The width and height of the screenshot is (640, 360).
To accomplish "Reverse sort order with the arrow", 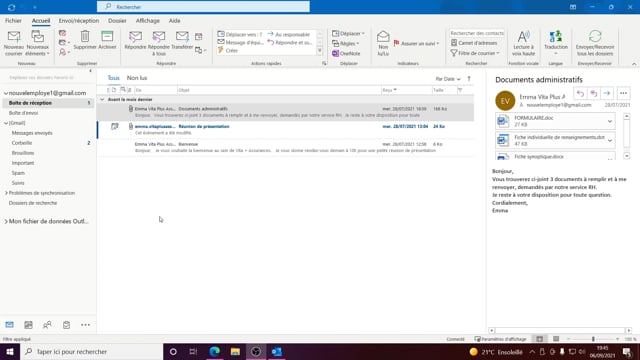I will point(469,79).
